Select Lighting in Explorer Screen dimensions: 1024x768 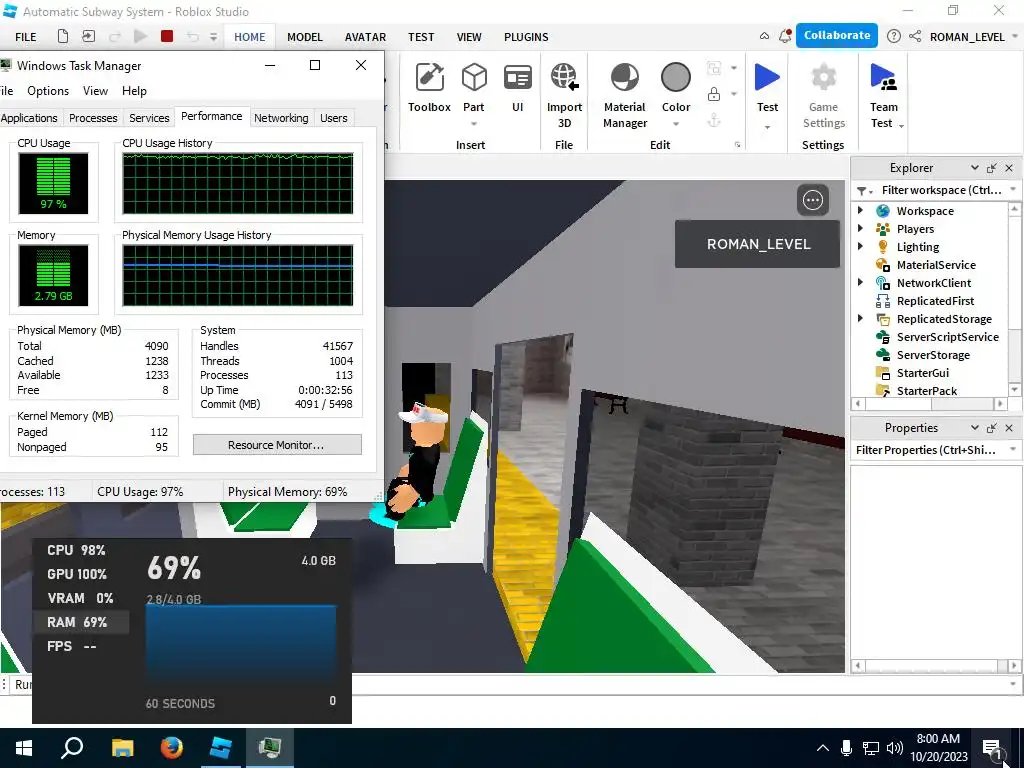tap(918, 247)
